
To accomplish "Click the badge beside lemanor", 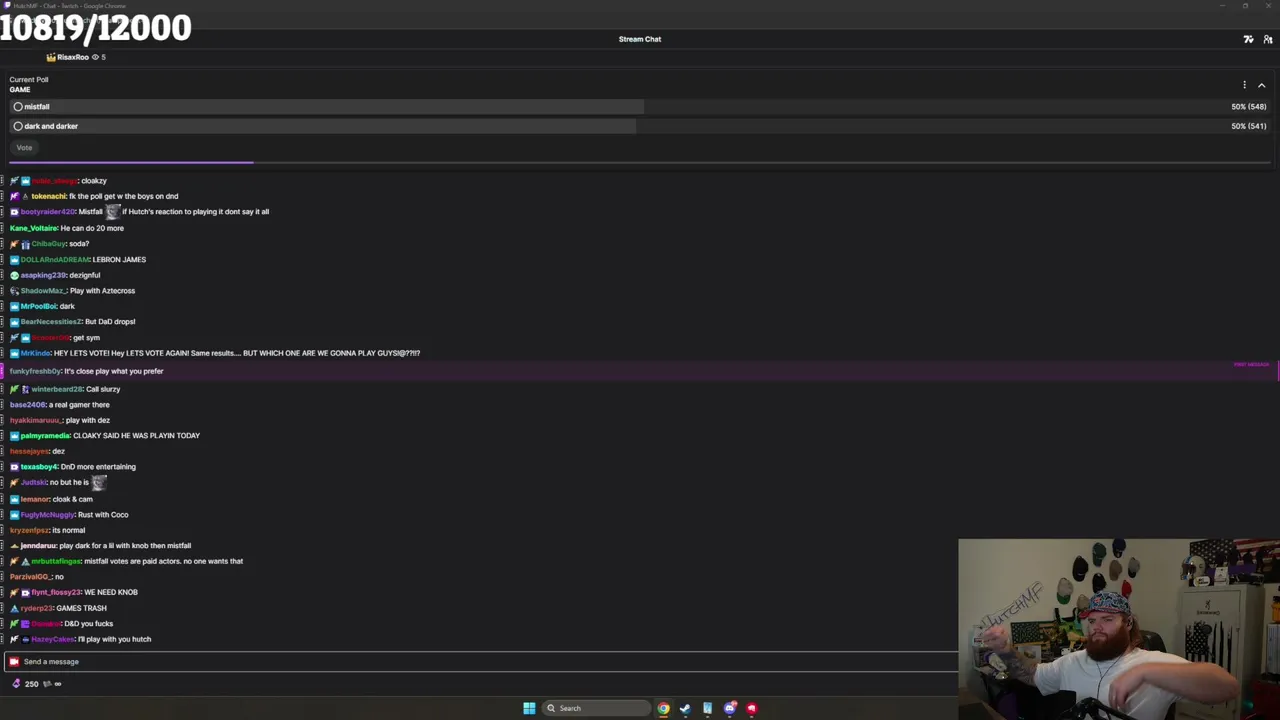I will coord(14,499).
